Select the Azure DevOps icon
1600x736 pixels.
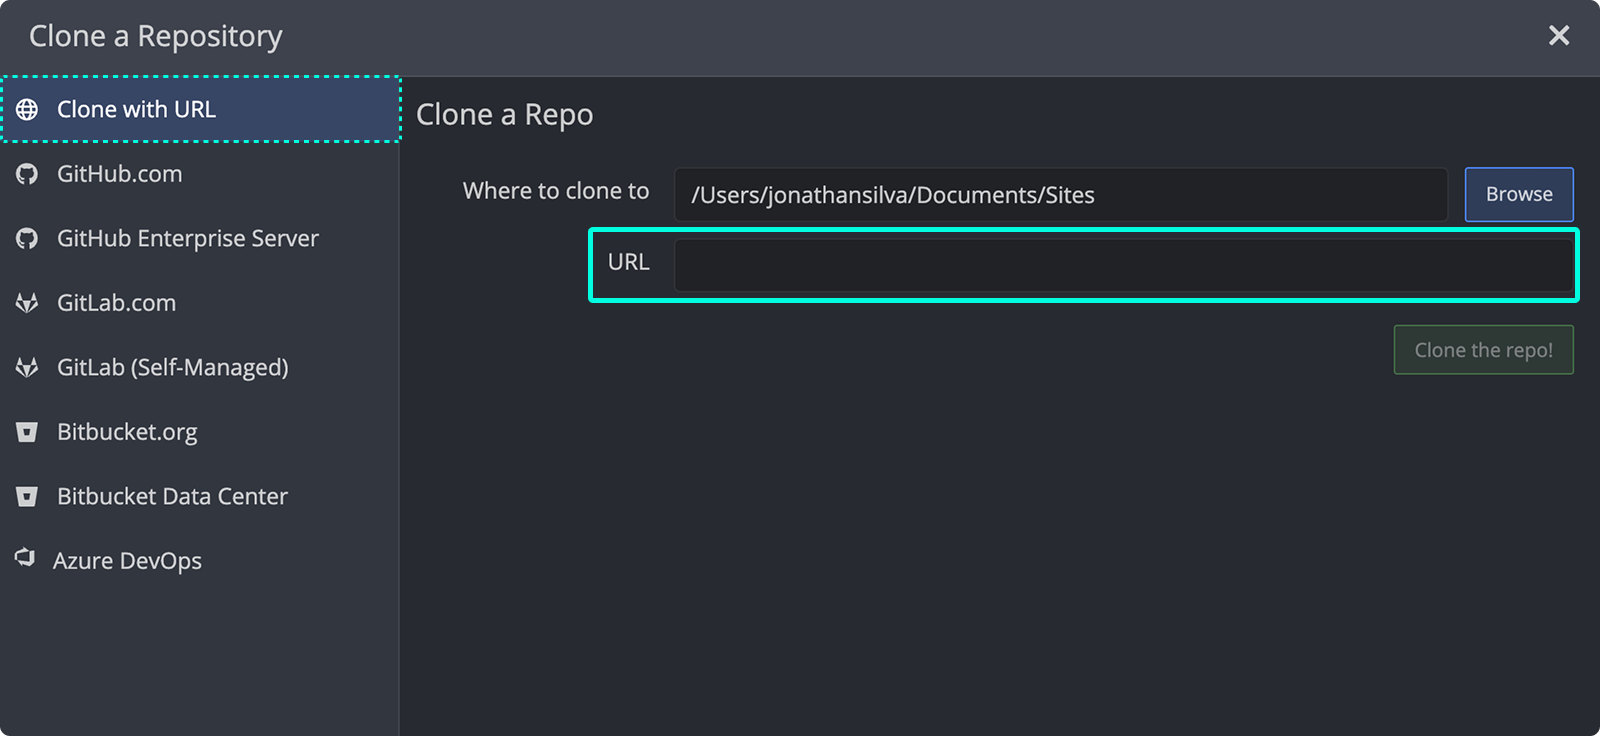click(x=27, y=560)
